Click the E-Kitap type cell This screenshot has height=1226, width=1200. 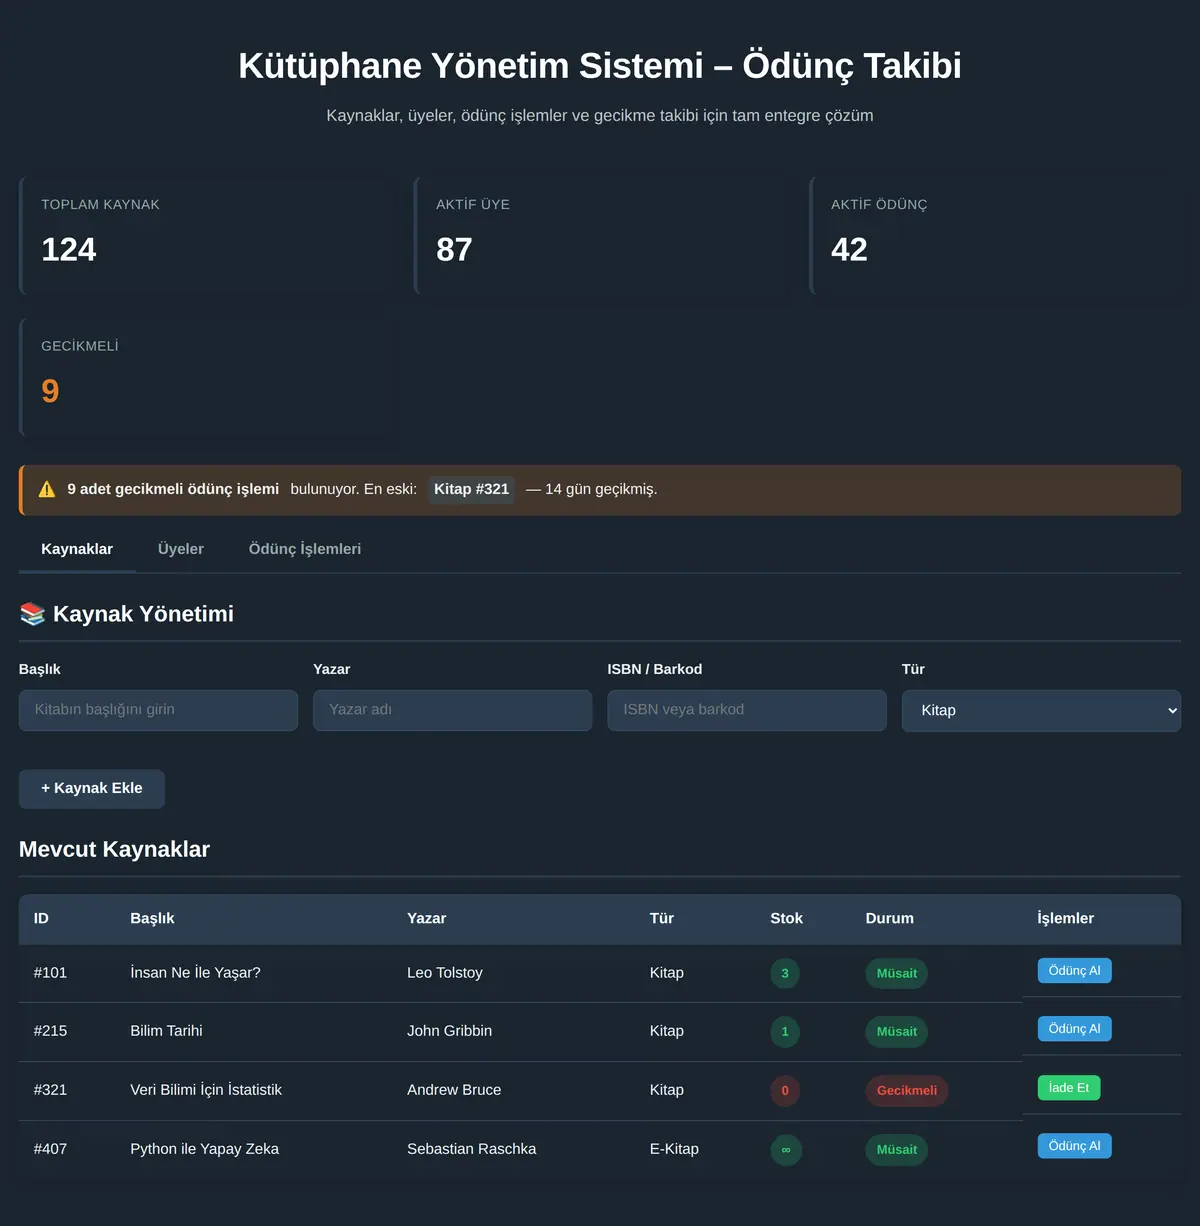pyautogui.click(x=674, y=1149)
